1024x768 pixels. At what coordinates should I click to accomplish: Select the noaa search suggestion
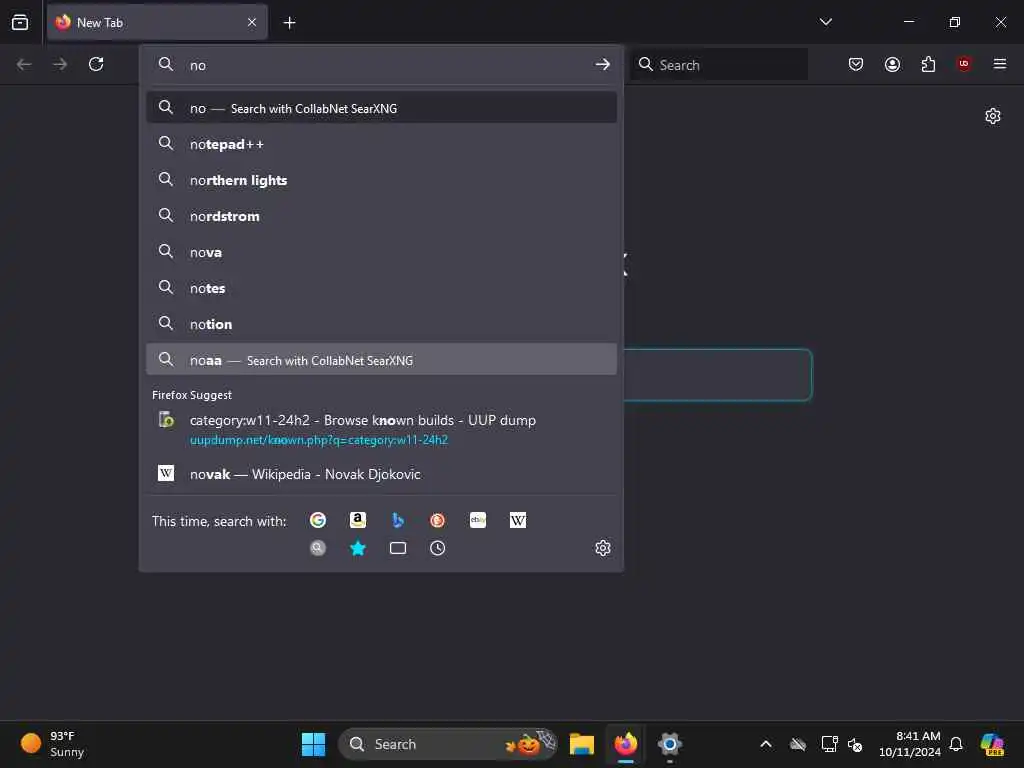(x=381, y=360)
